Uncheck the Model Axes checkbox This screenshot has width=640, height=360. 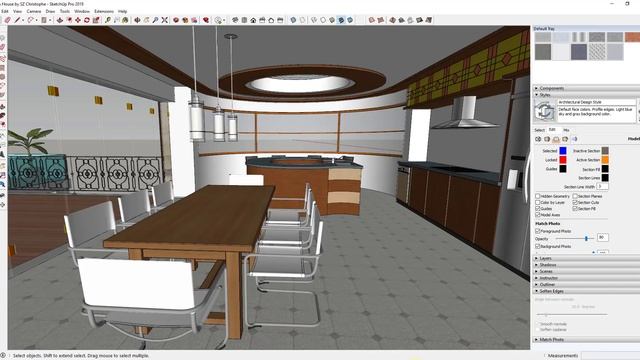click(538, 215)
